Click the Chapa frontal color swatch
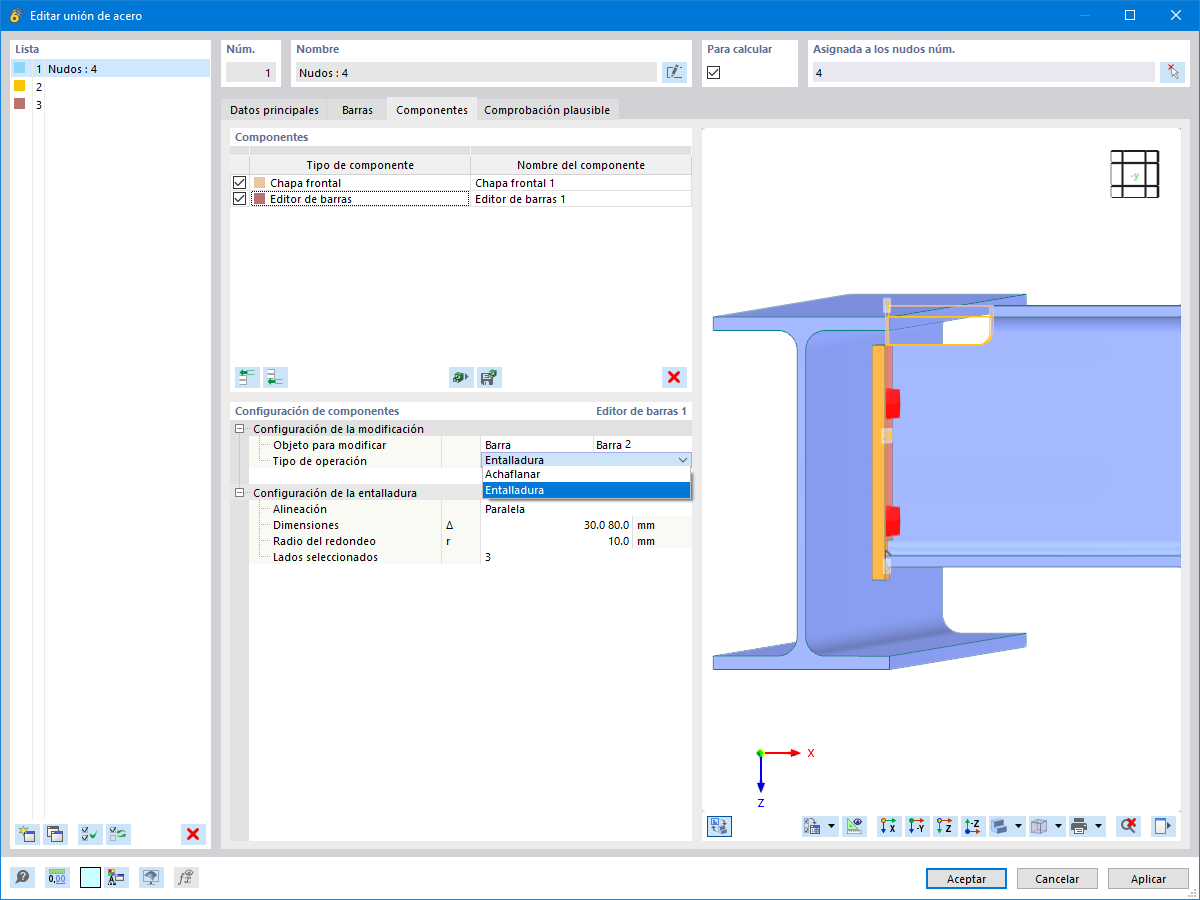This screenshot has width=1200, height=900. point(260,183)
